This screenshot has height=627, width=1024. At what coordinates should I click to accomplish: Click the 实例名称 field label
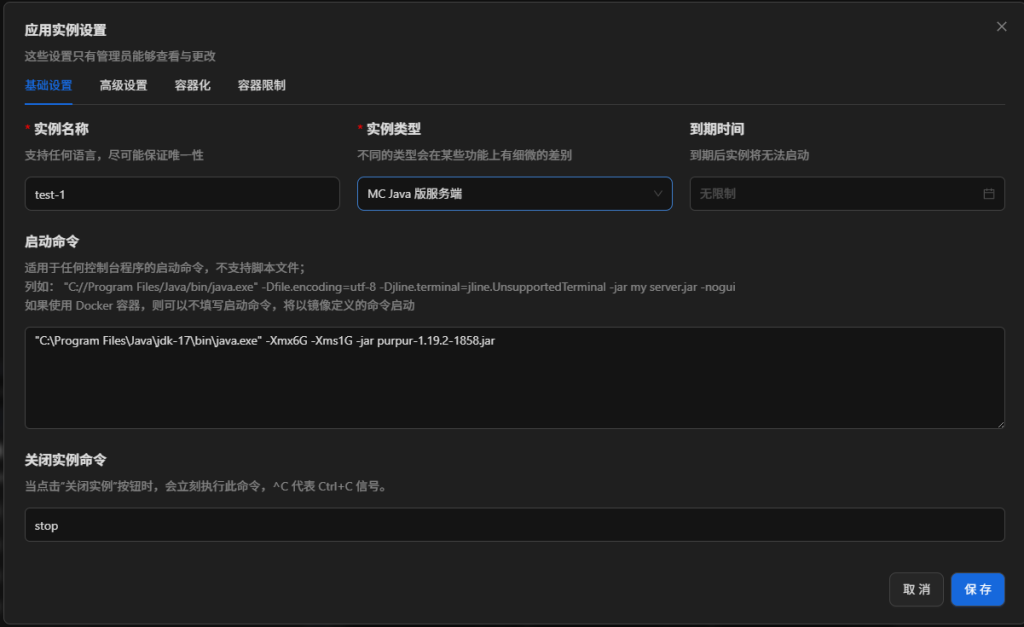pyautogui.click(x=61, y=129)
